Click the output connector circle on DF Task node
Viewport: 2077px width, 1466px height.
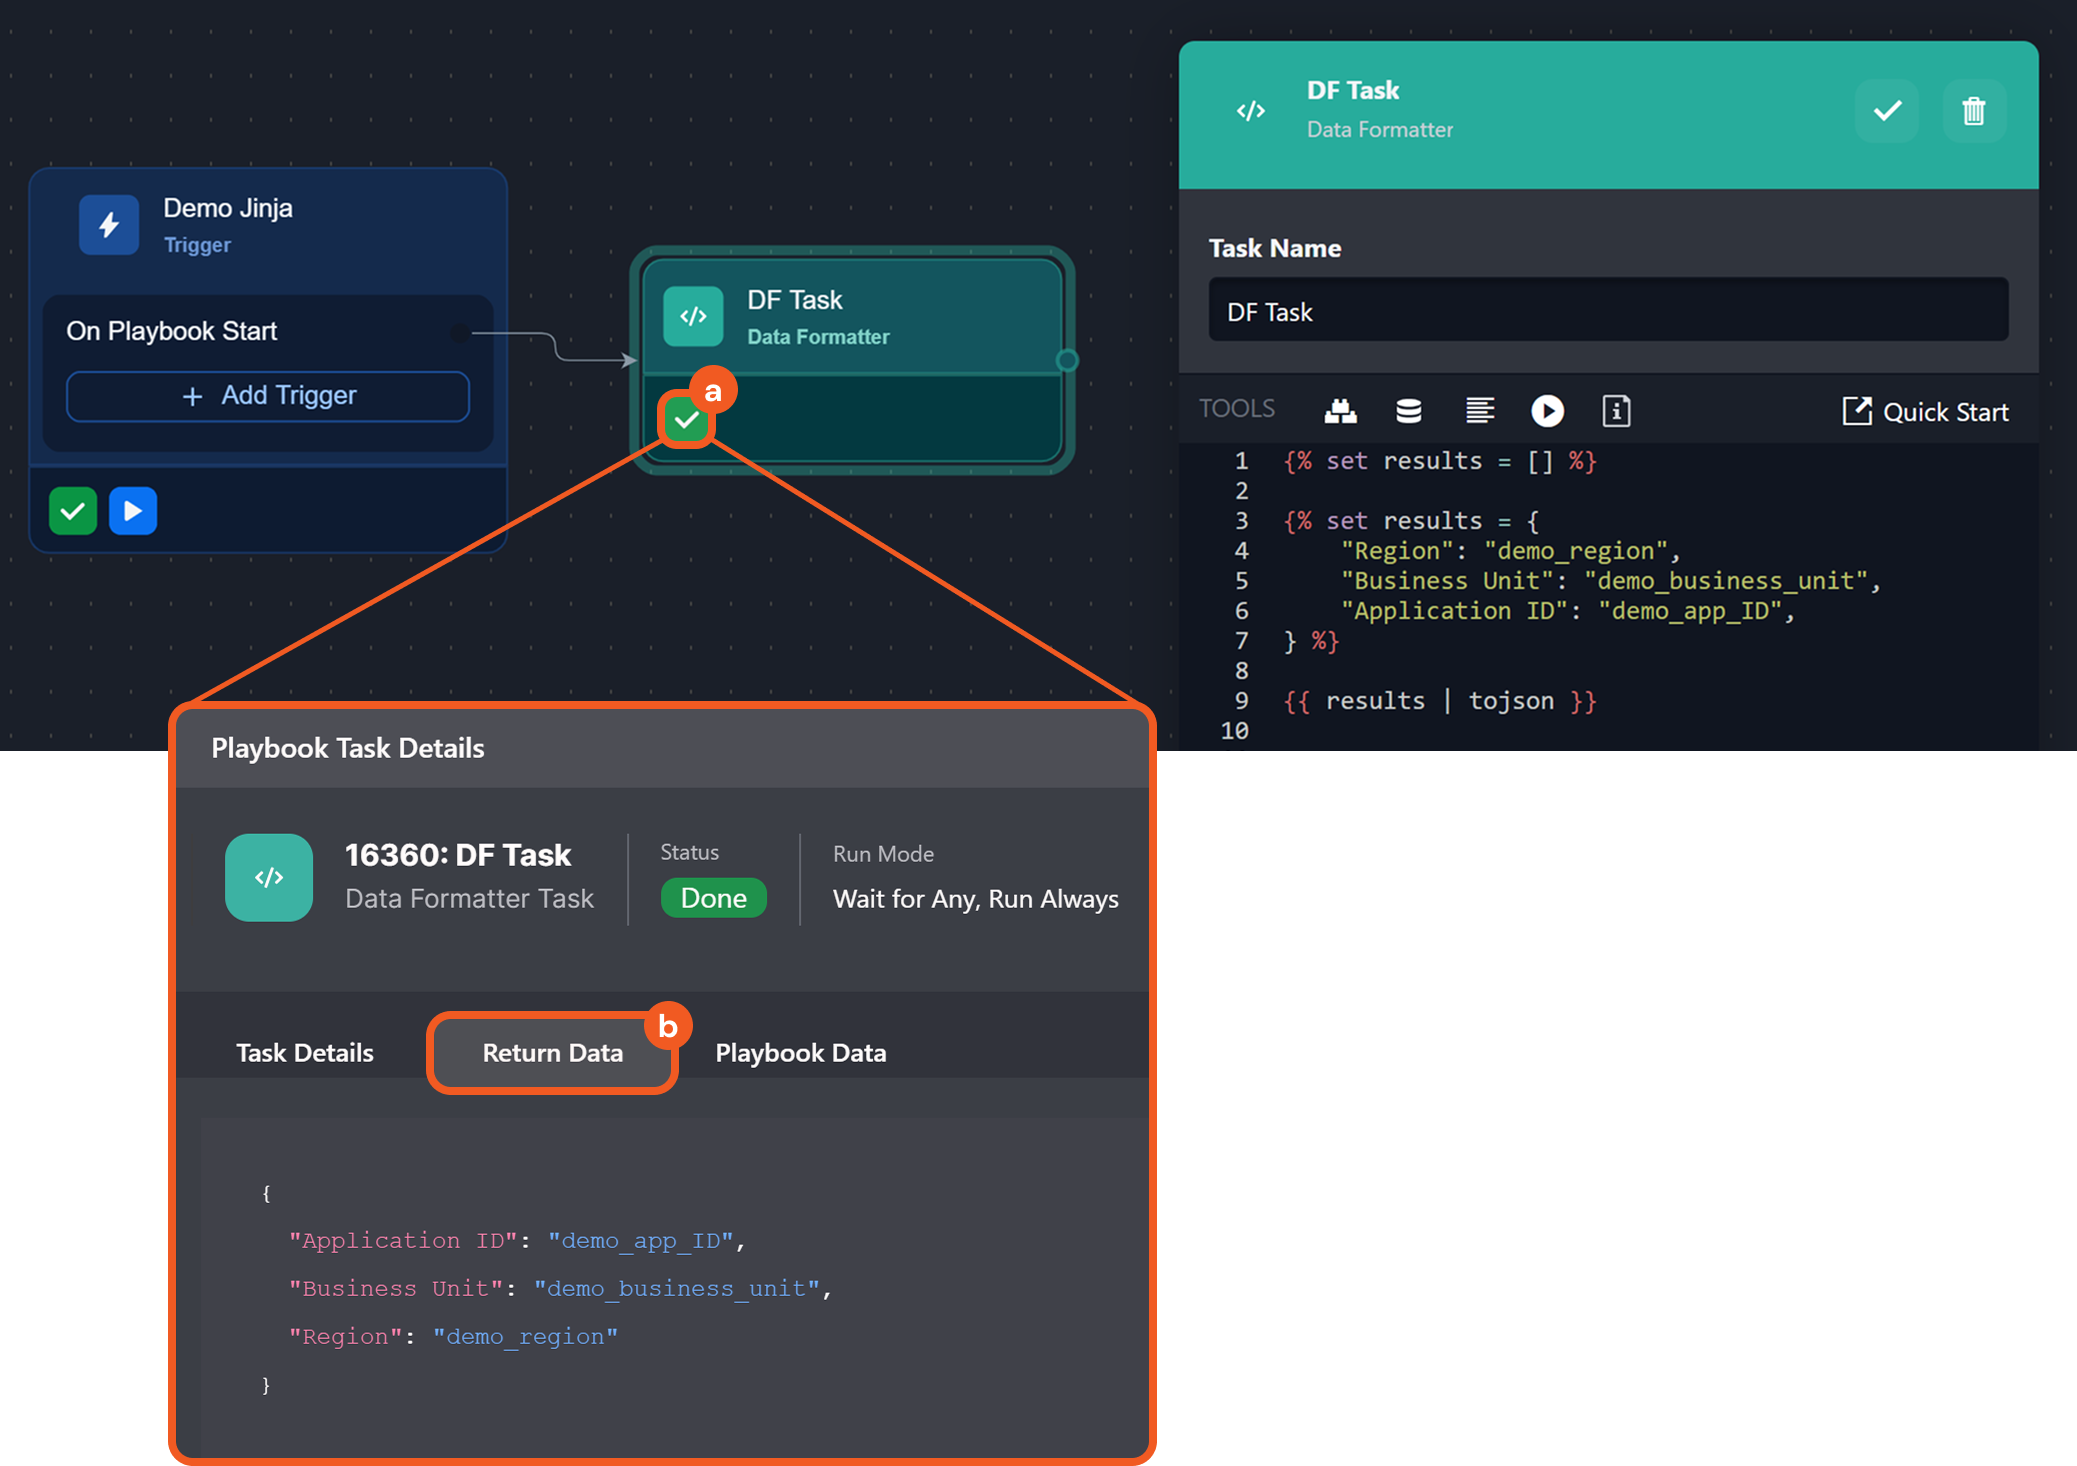[x=1067, y=360]
